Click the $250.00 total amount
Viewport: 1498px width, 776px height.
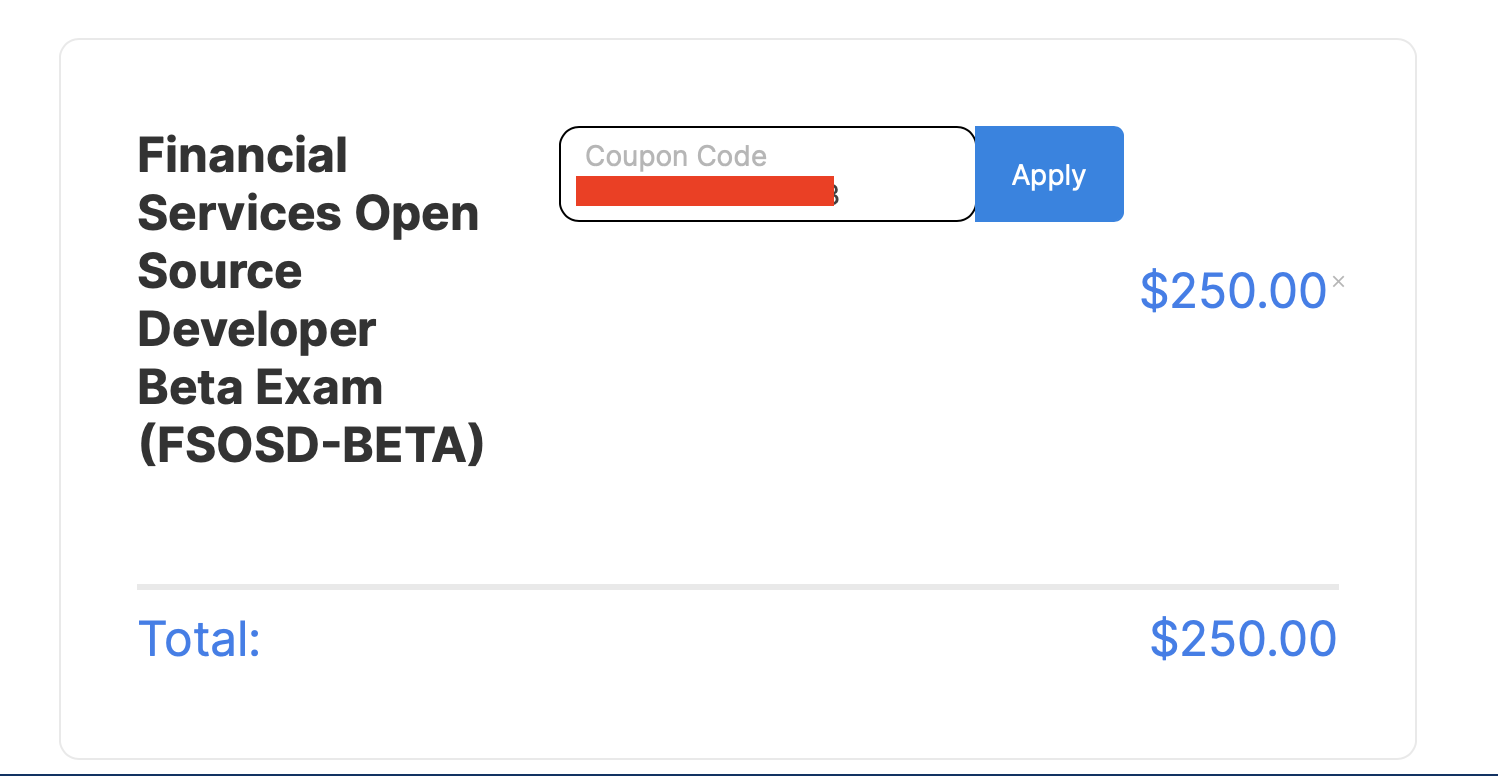click(x=1243, y=639)
